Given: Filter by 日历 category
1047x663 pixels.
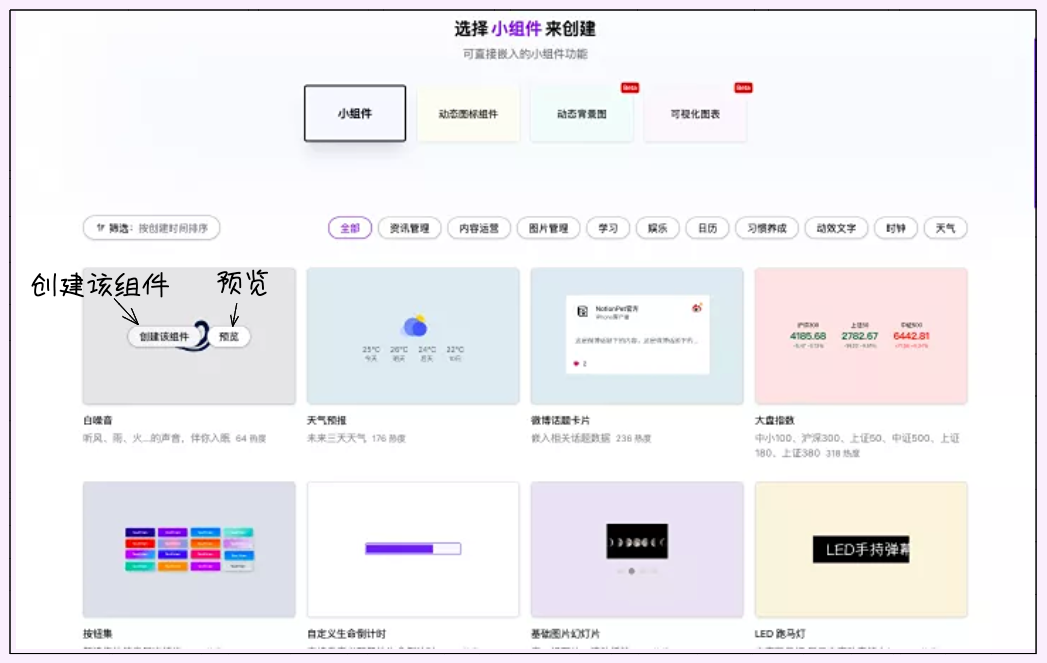Looking at the screenshot, I should tap(707, 228).
